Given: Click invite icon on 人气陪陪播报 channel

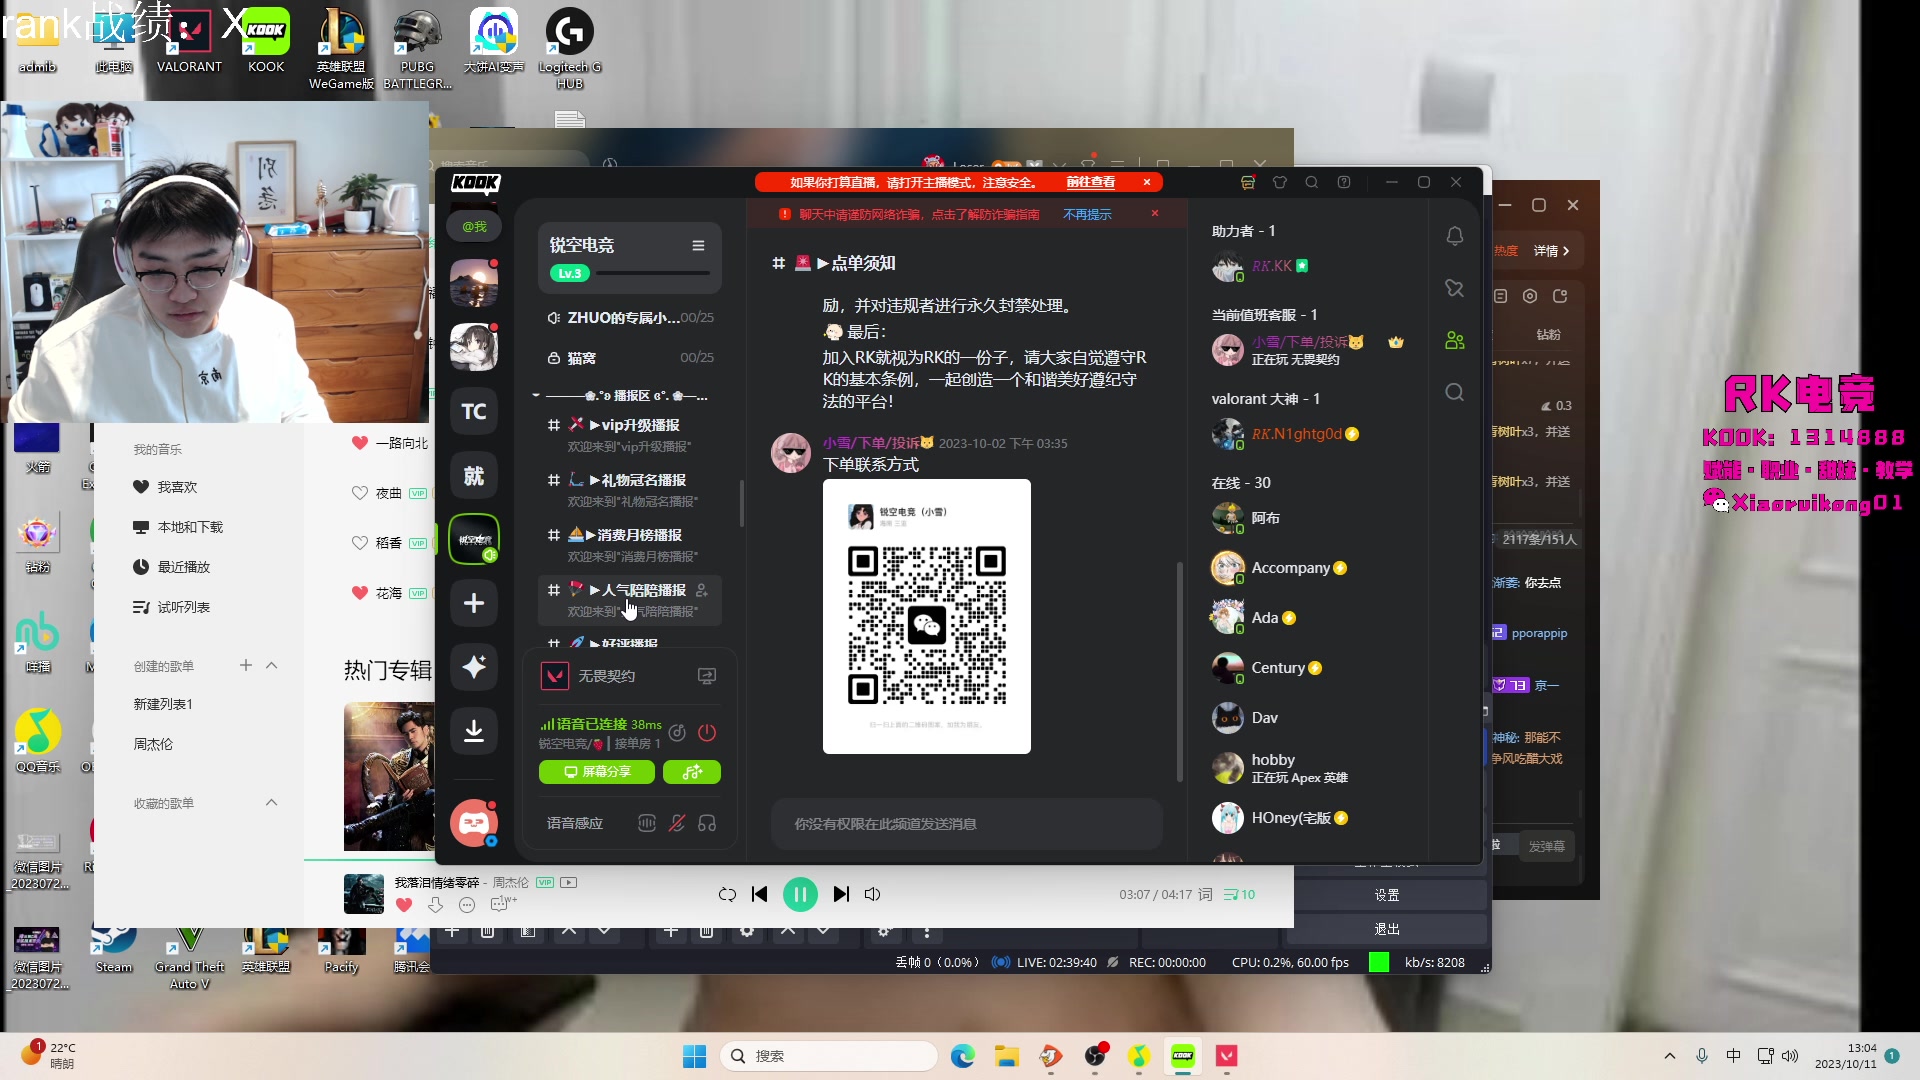Looking at the screenshot, I should point(702,590).
